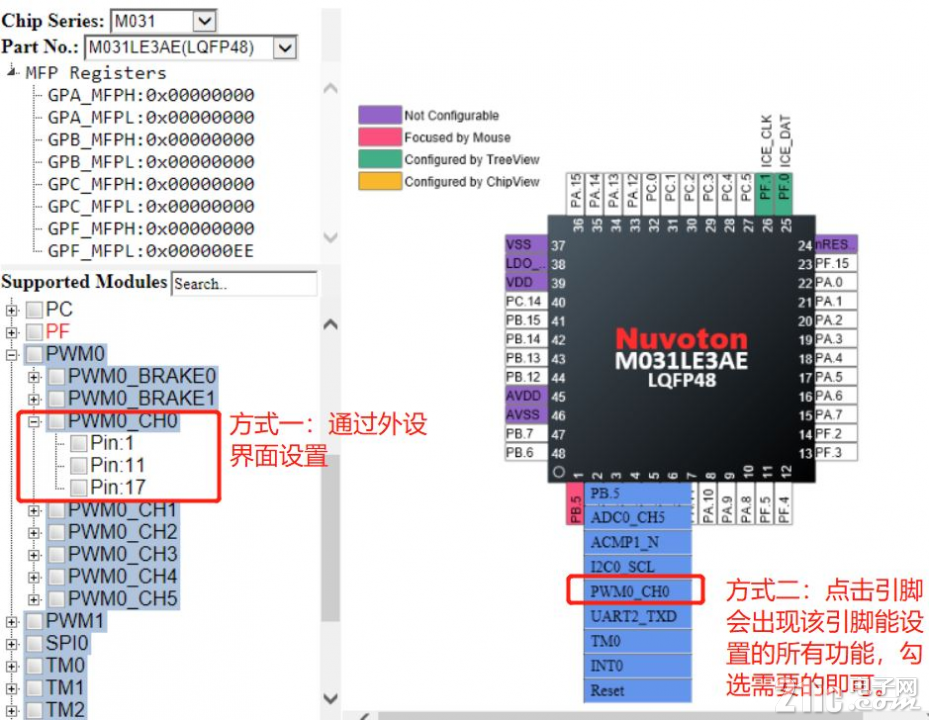Select ACMP1_N function in pin menu
The width and height of the screenshot is (929, 720).
(638, 543)
